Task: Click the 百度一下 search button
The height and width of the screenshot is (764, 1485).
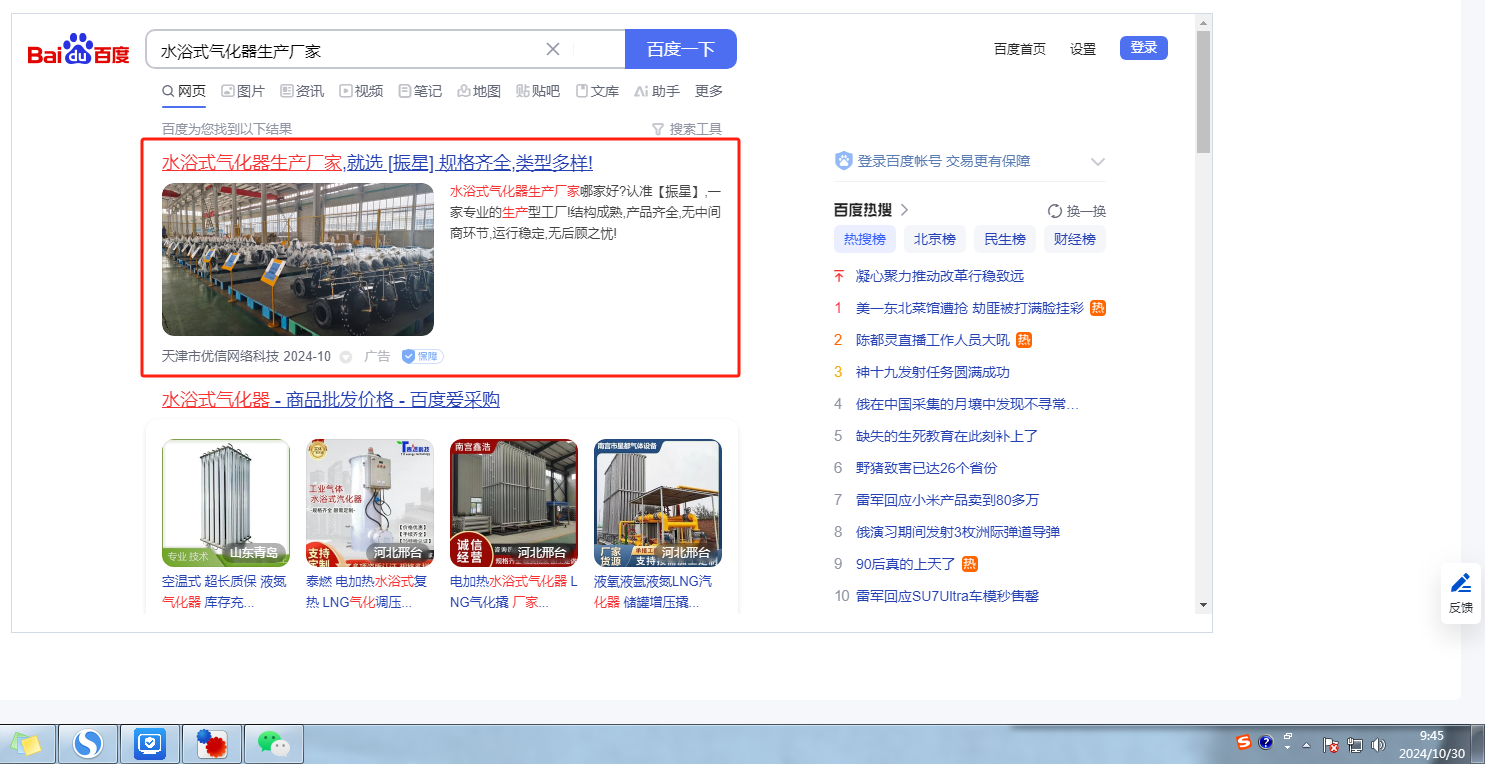Action: [681, 49]
